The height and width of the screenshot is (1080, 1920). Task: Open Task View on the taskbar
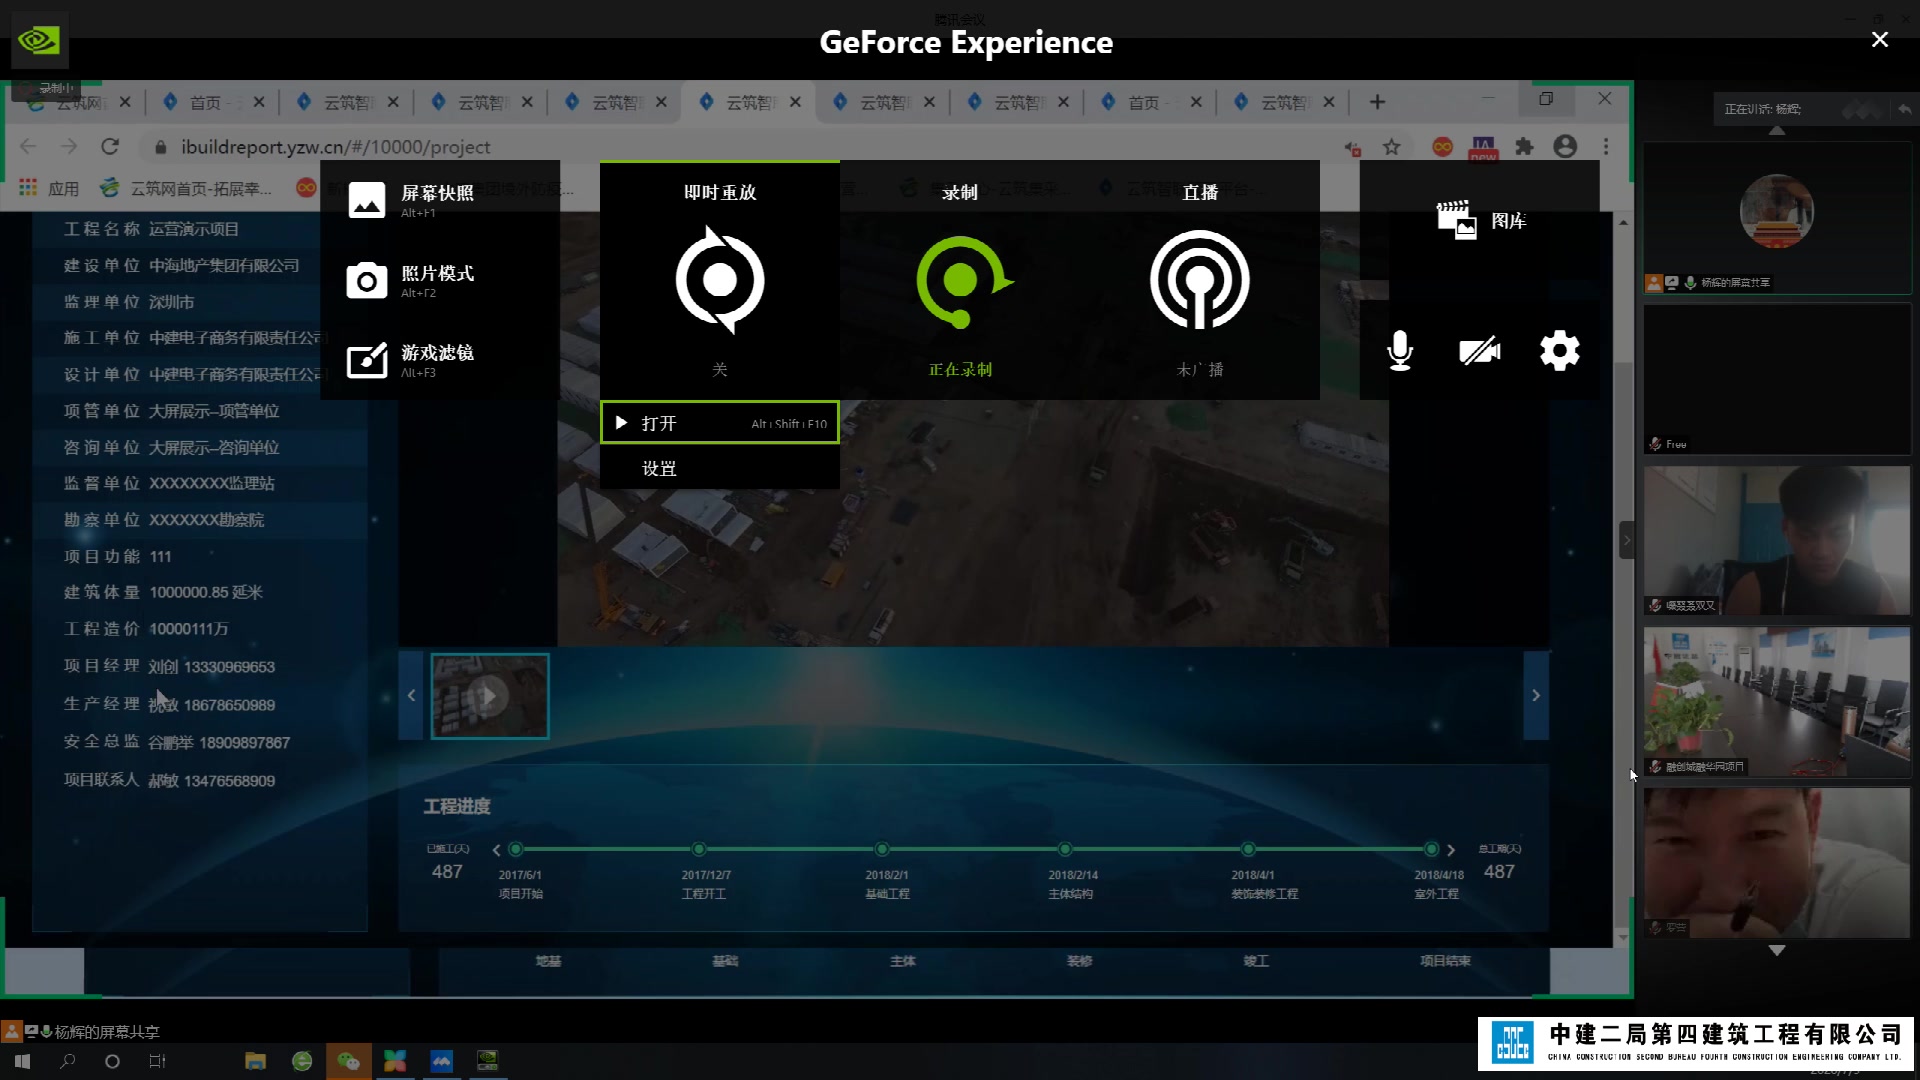158,1061
